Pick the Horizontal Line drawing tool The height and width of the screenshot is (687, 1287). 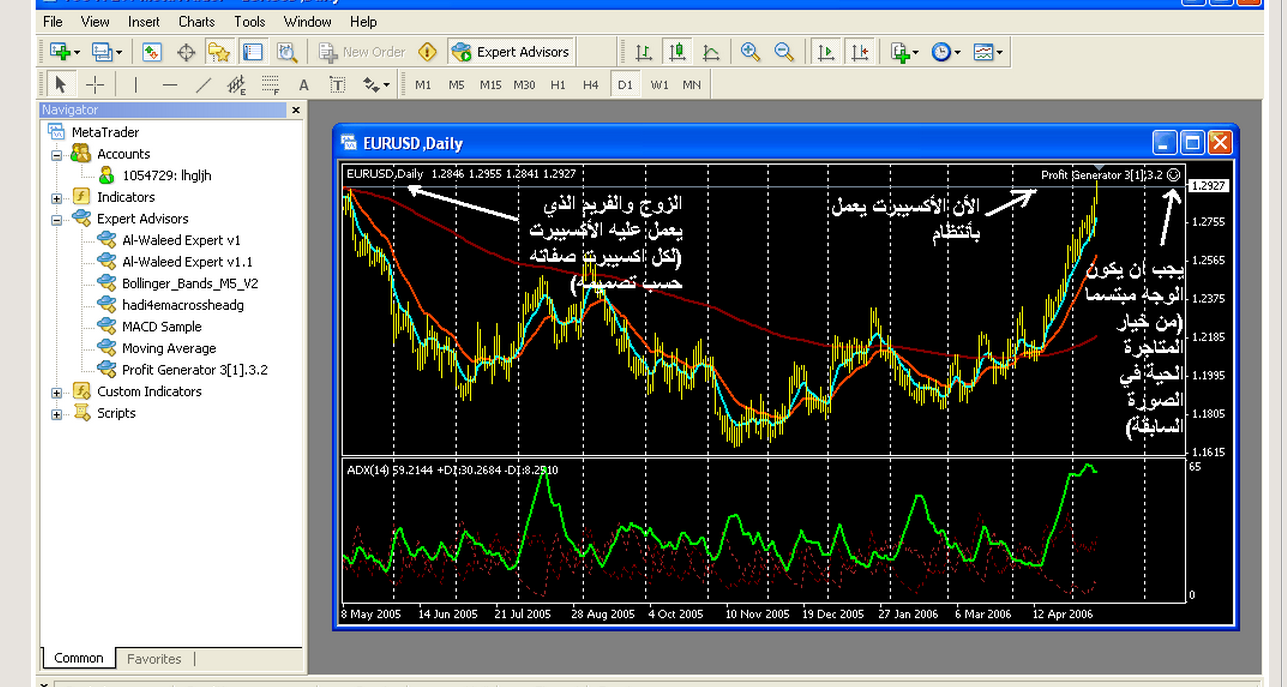(170, 85)
